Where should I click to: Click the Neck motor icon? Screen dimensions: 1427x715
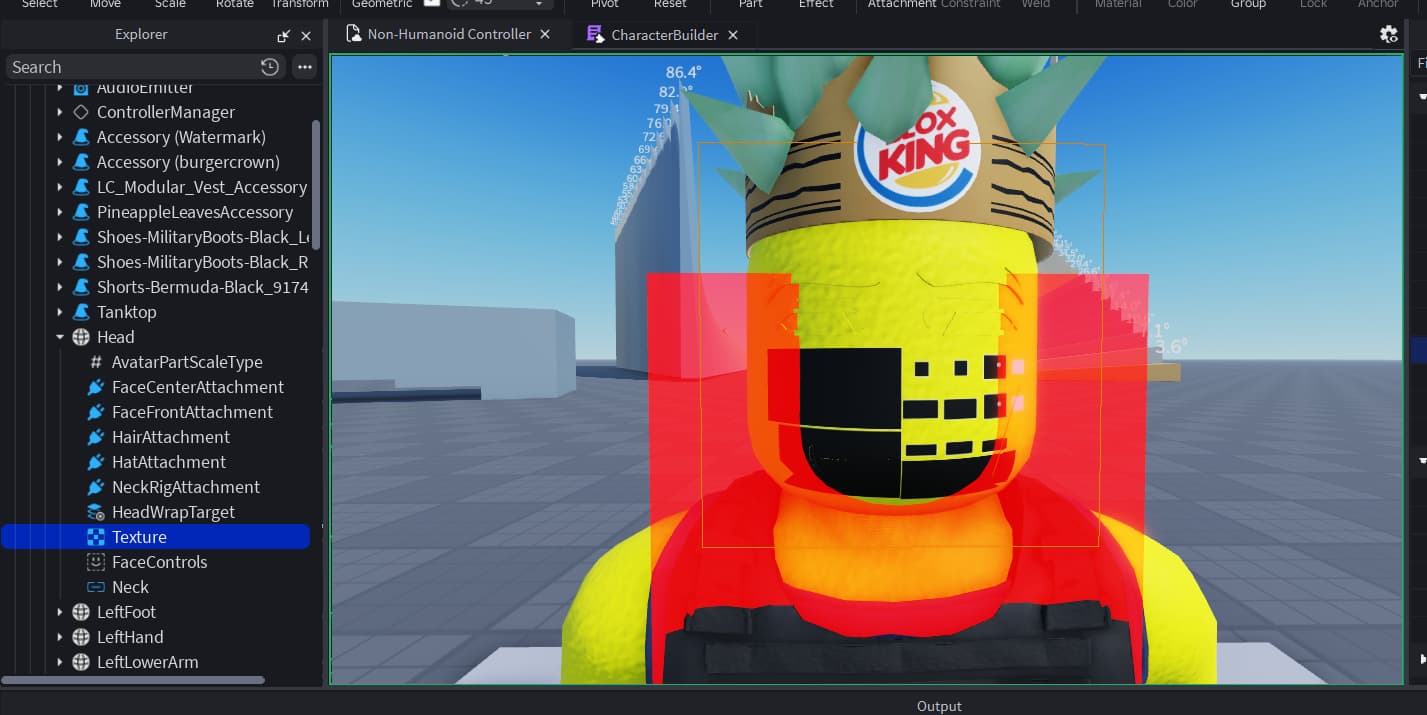point(96,587)
